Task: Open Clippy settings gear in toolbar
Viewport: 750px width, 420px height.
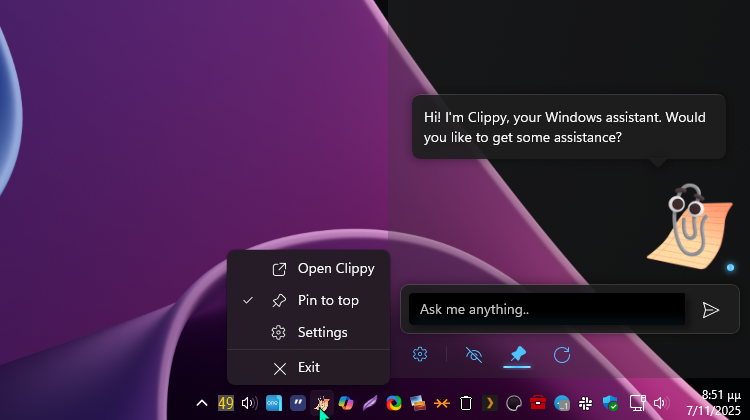Action: (x=419, y=354)
